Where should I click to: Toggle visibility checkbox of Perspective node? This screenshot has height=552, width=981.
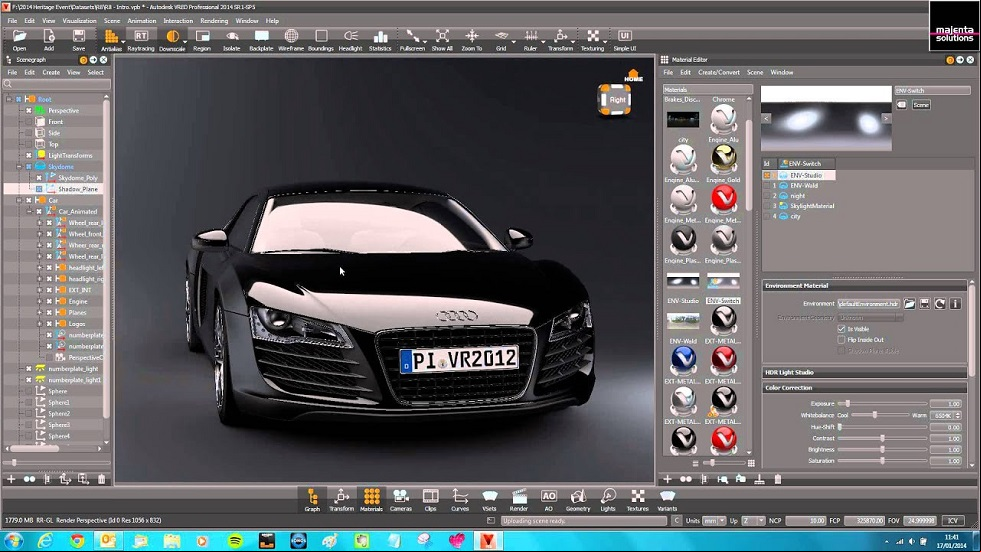(28, 110)
